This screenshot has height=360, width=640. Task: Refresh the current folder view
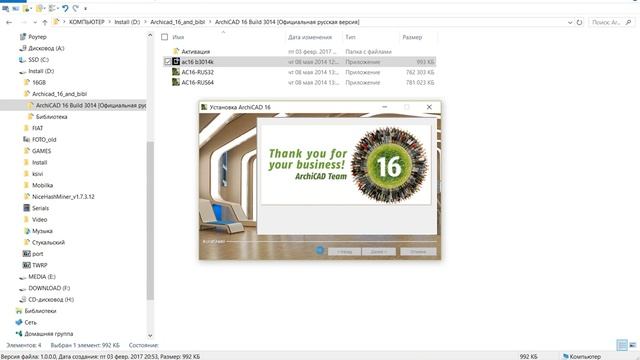coord(579,22)
